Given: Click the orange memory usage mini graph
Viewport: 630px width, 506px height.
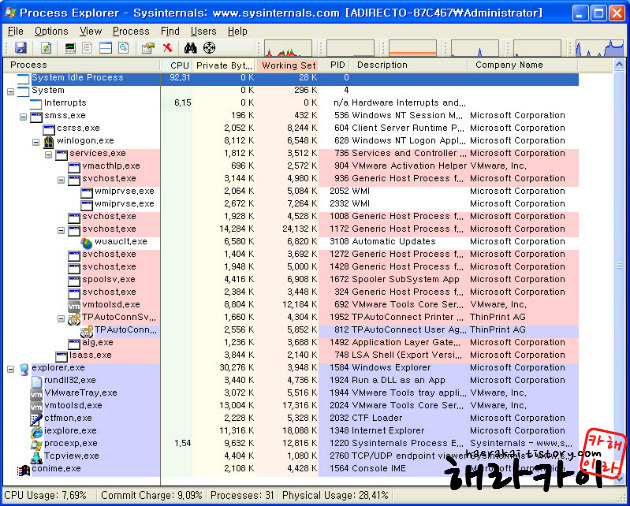Looking at the screenshot, I should (x=413, y=48).
